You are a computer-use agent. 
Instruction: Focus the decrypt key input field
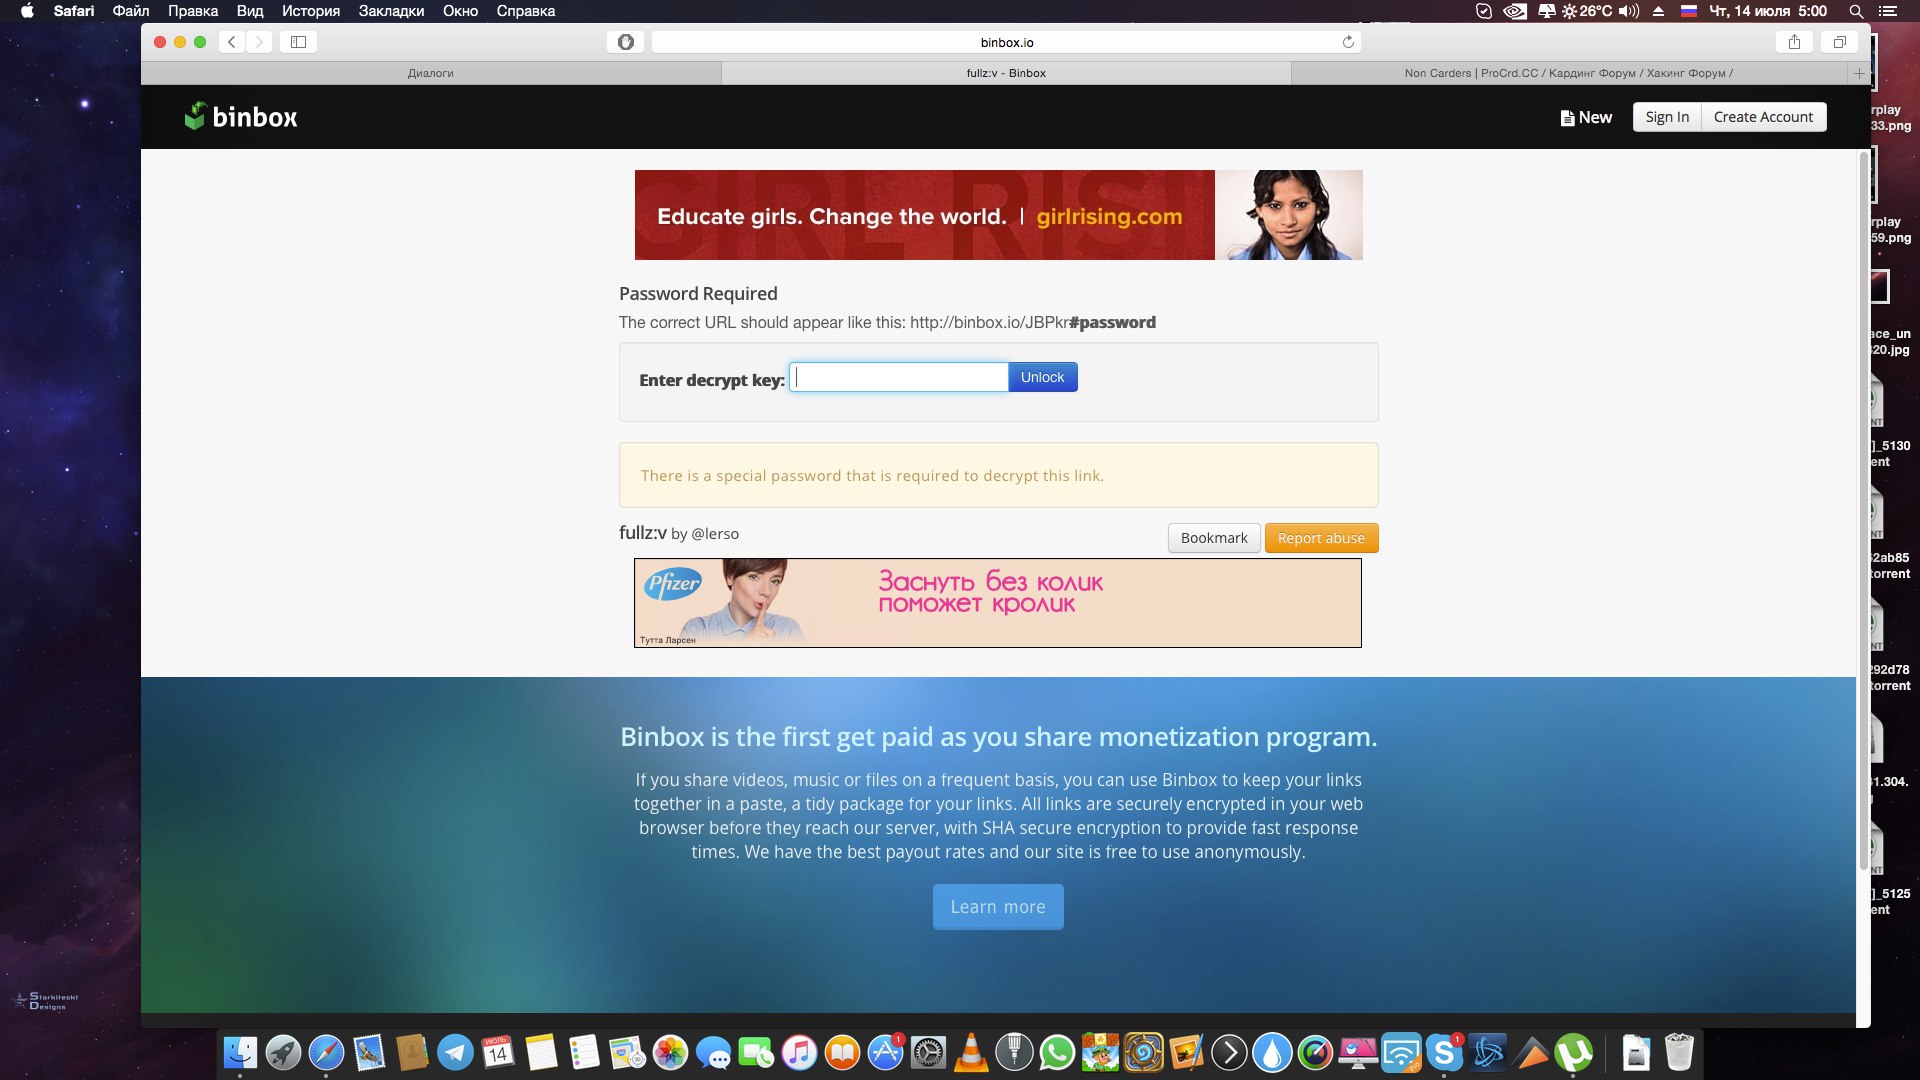pyautogui.click(x=899, y=377)
